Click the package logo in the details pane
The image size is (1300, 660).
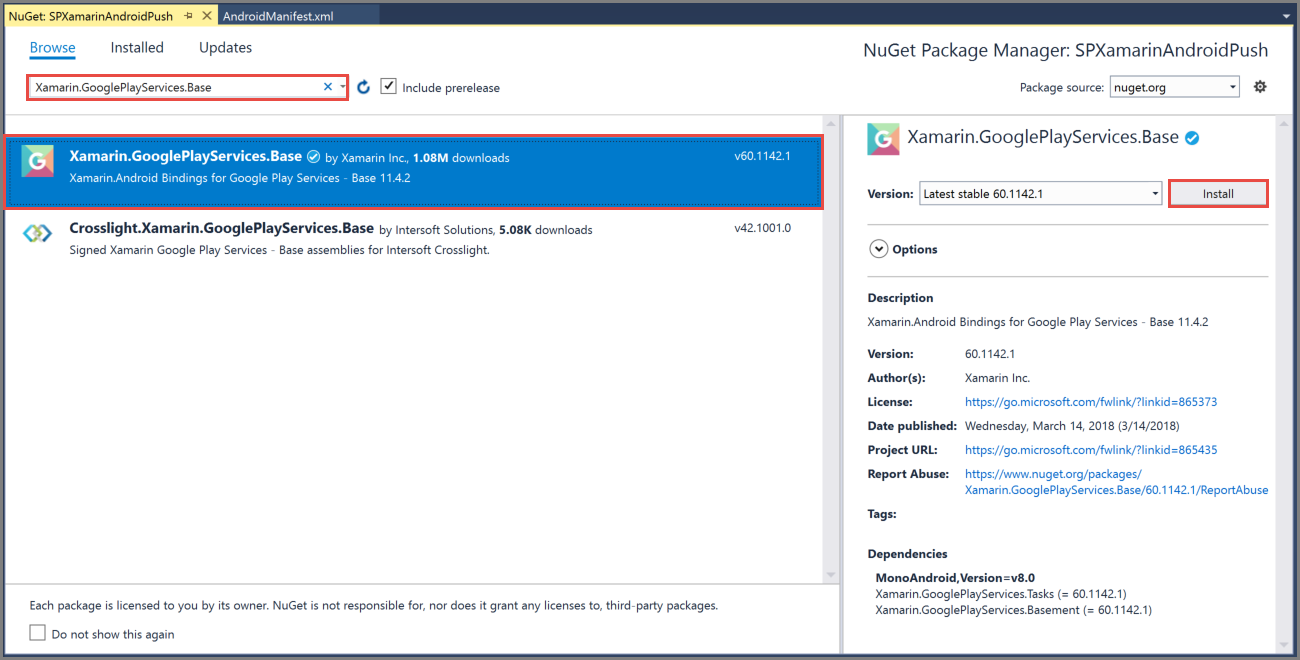point(883,139)
